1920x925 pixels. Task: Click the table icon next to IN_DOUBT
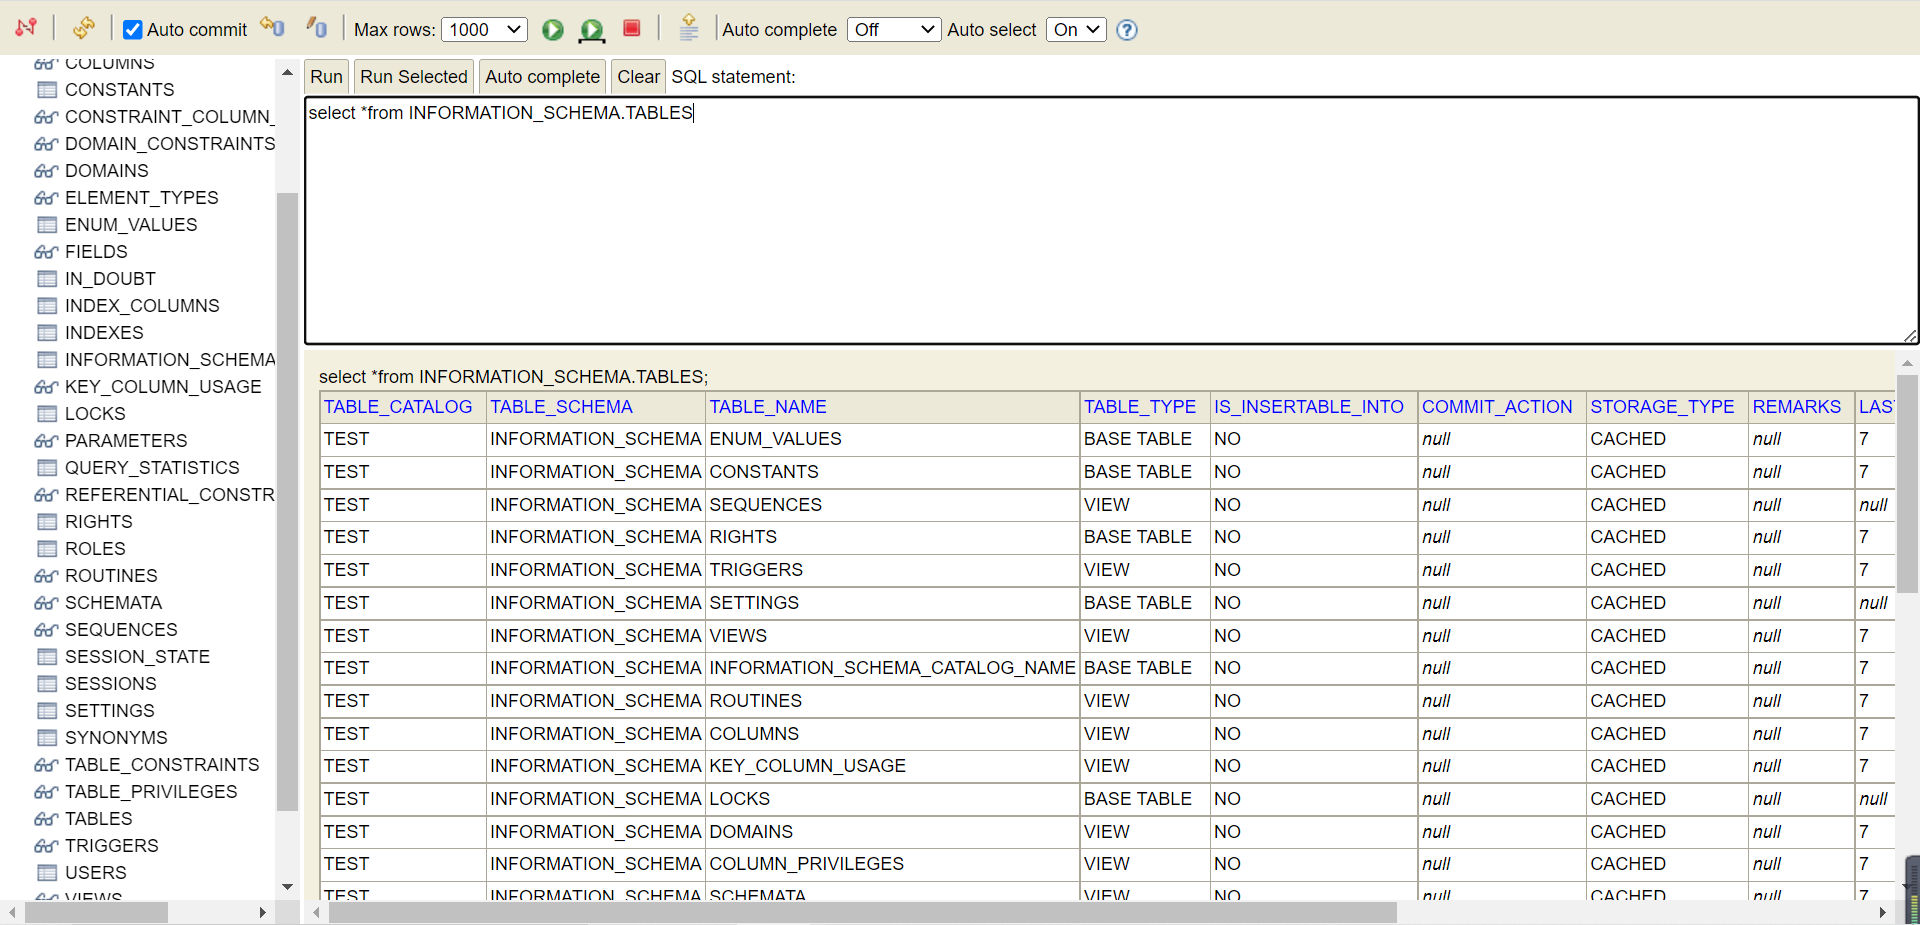click(47, 279)
